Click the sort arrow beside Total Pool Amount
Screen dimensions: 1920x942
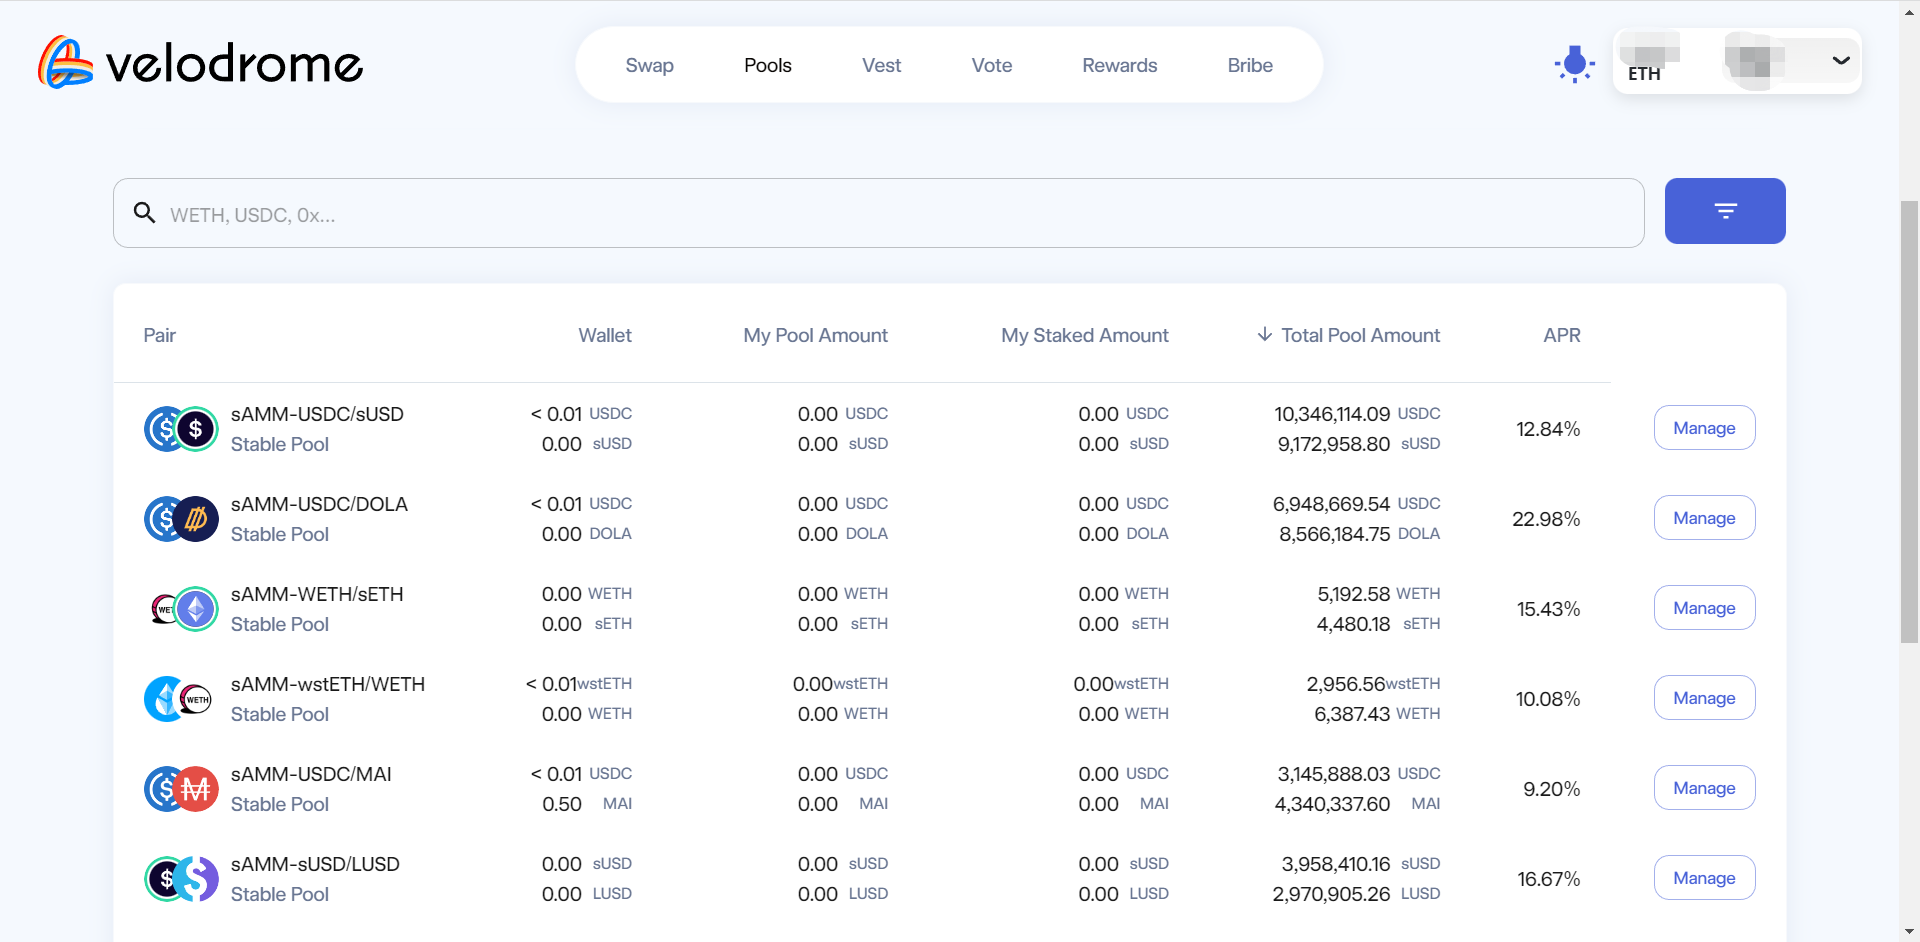[x=1265, y=334]
